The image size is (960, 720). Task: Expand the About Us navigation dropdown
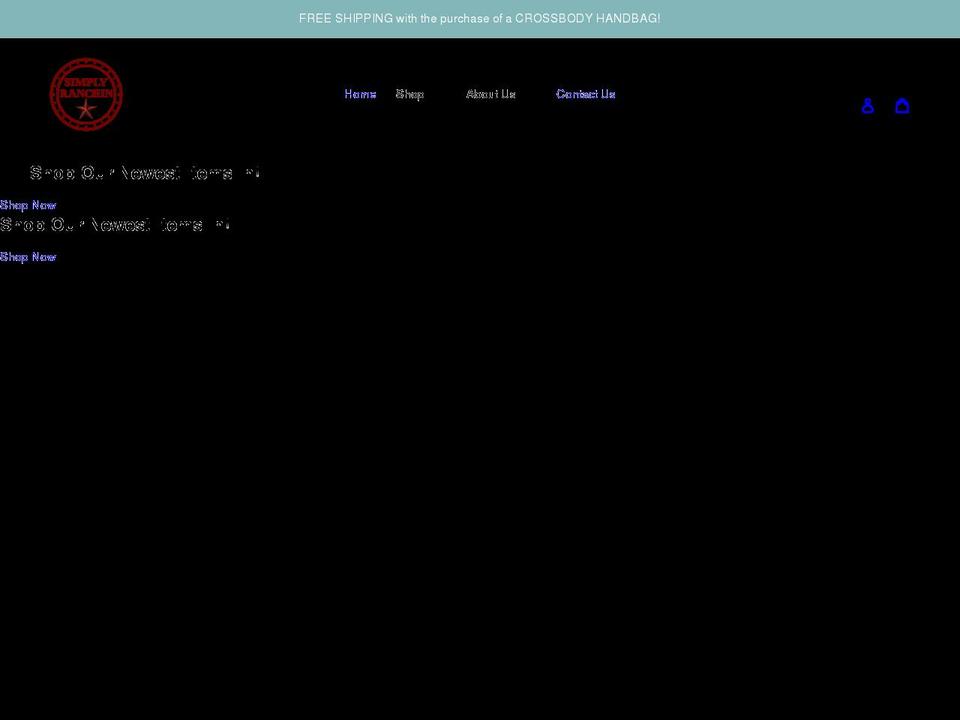(x=490, y=94)
